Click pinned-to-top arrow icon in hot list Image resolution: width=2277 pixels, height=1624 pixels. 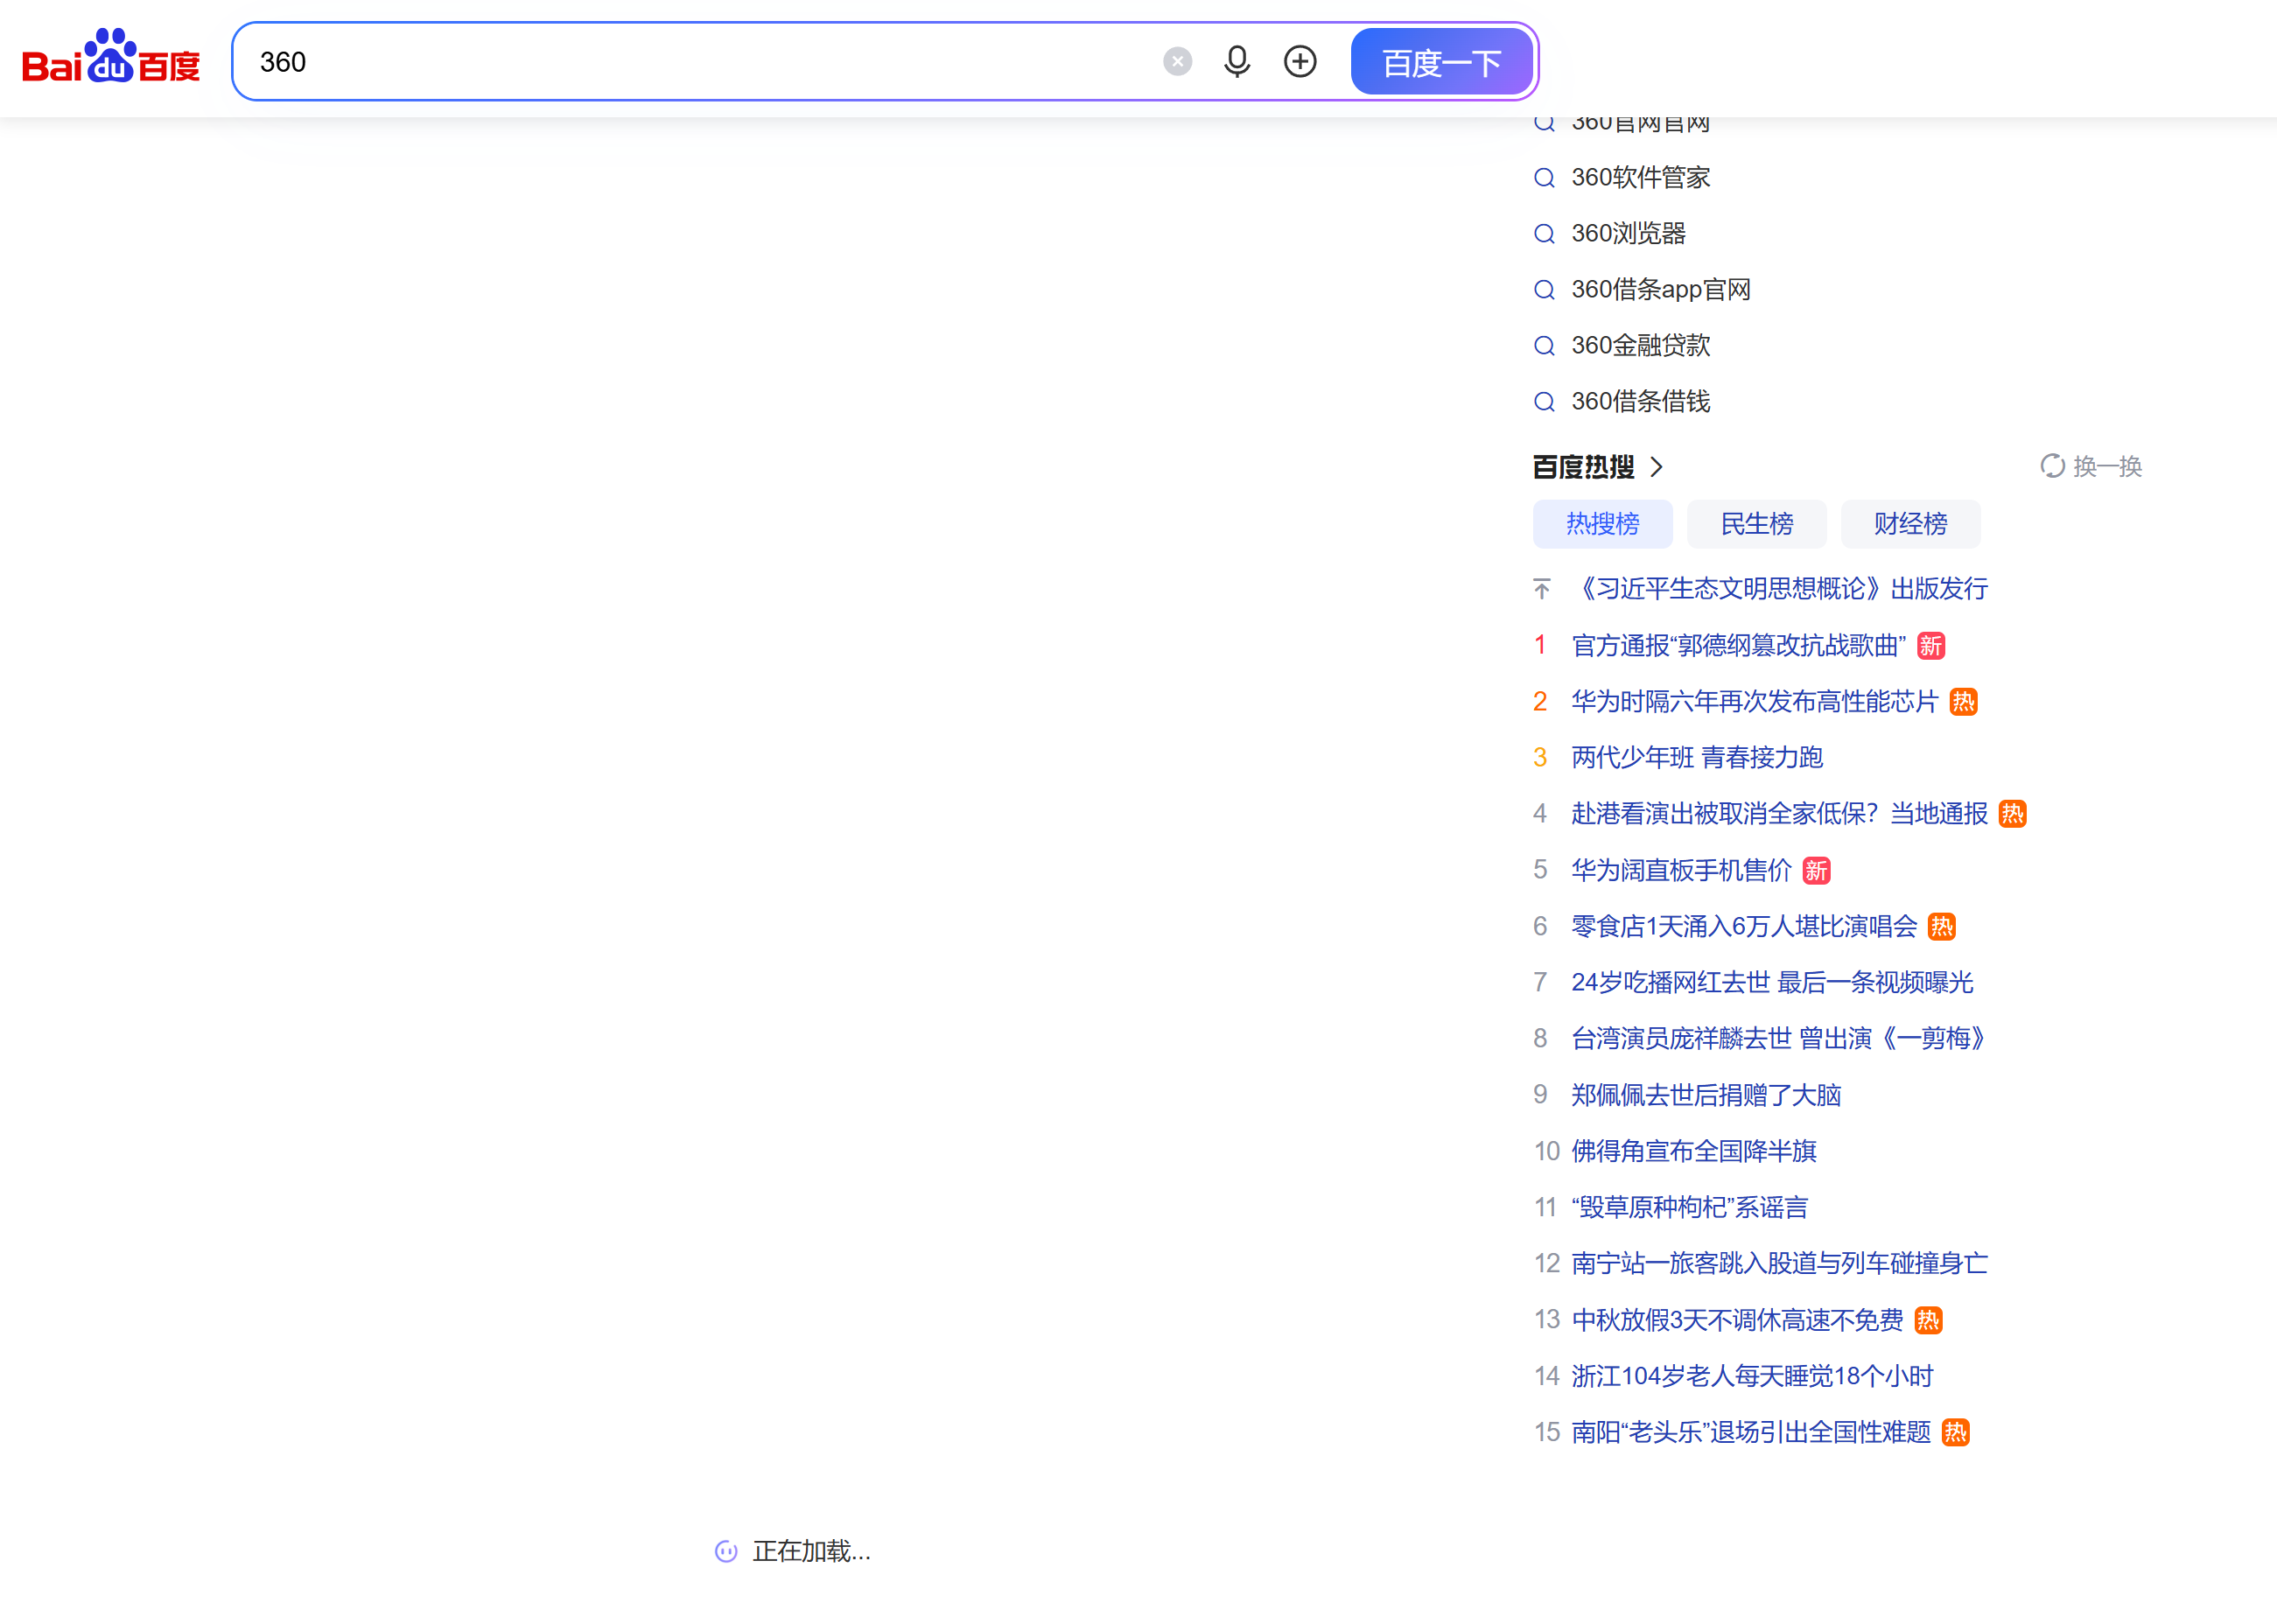pyautogui.click(x=1542, y=589)
